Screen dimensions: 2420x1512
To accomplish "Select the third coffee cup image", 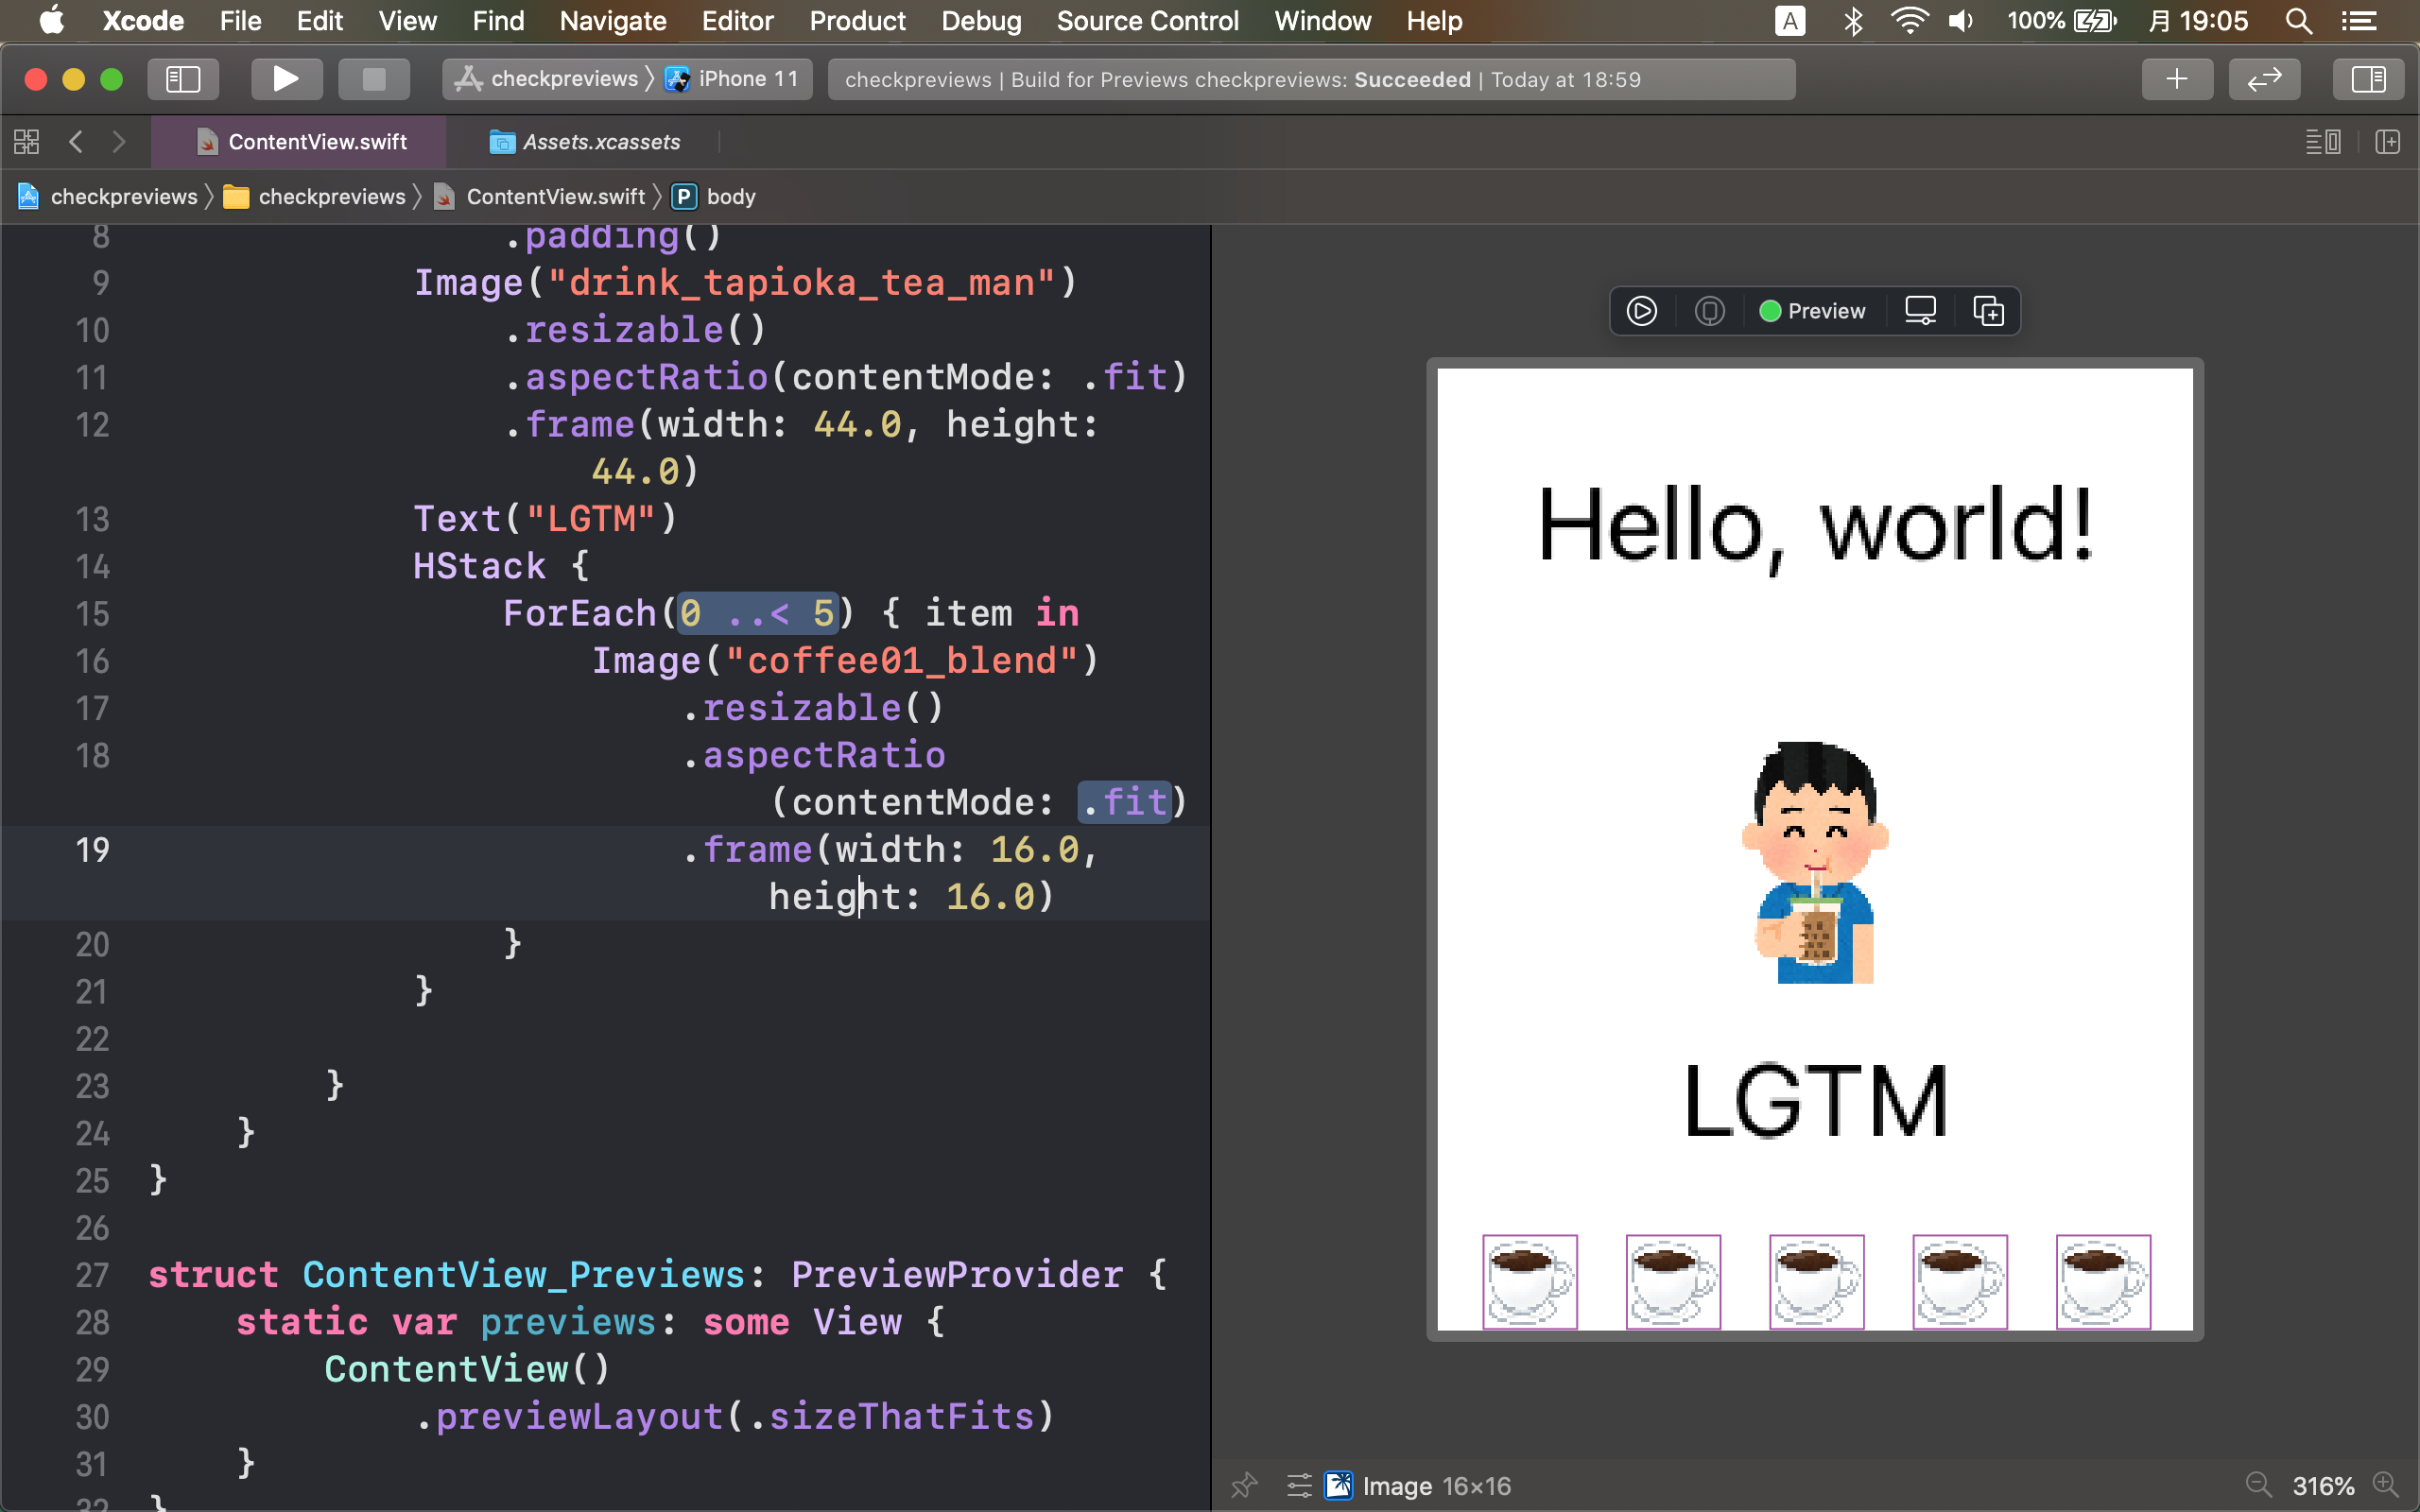I will (1816, 1282).
